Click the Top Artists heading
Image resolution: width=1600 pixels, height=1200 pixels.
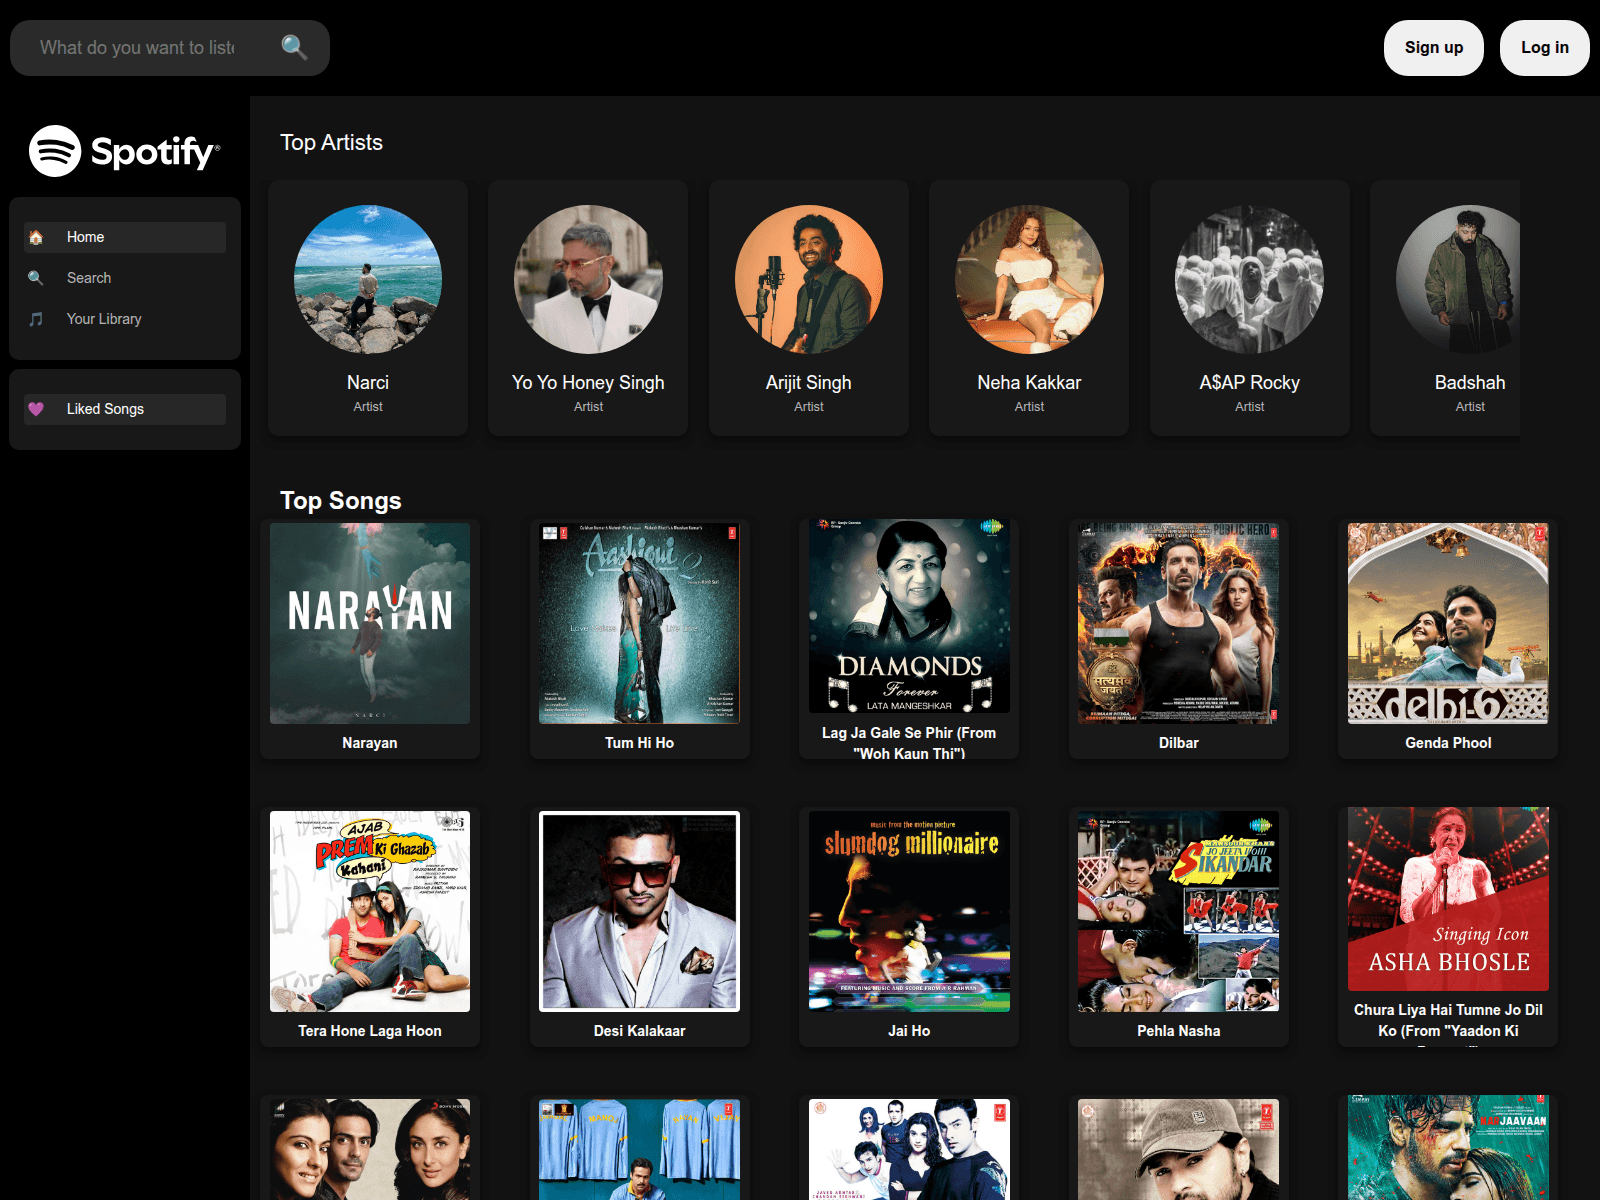tap(331, 142)
